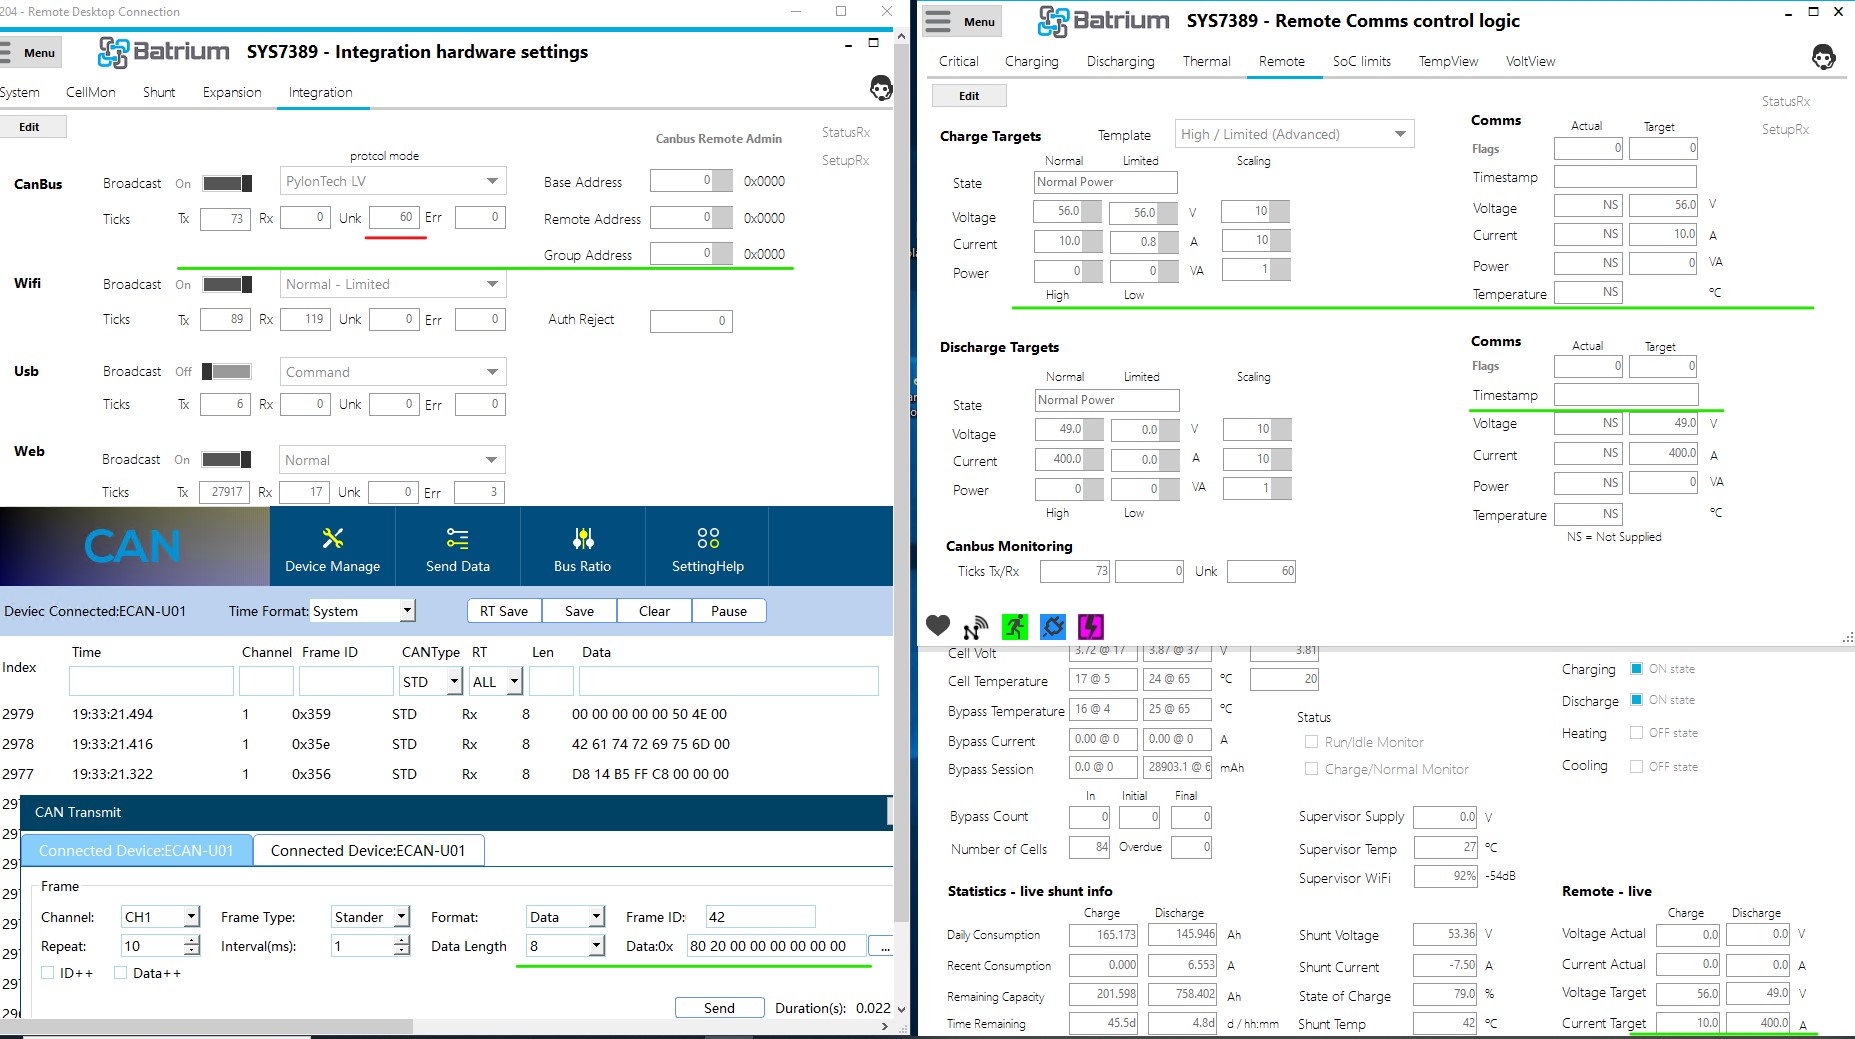Open Device Manage tool in CAN app
Viewport: 1855px width, 1039px height.
tap(332, 548)
